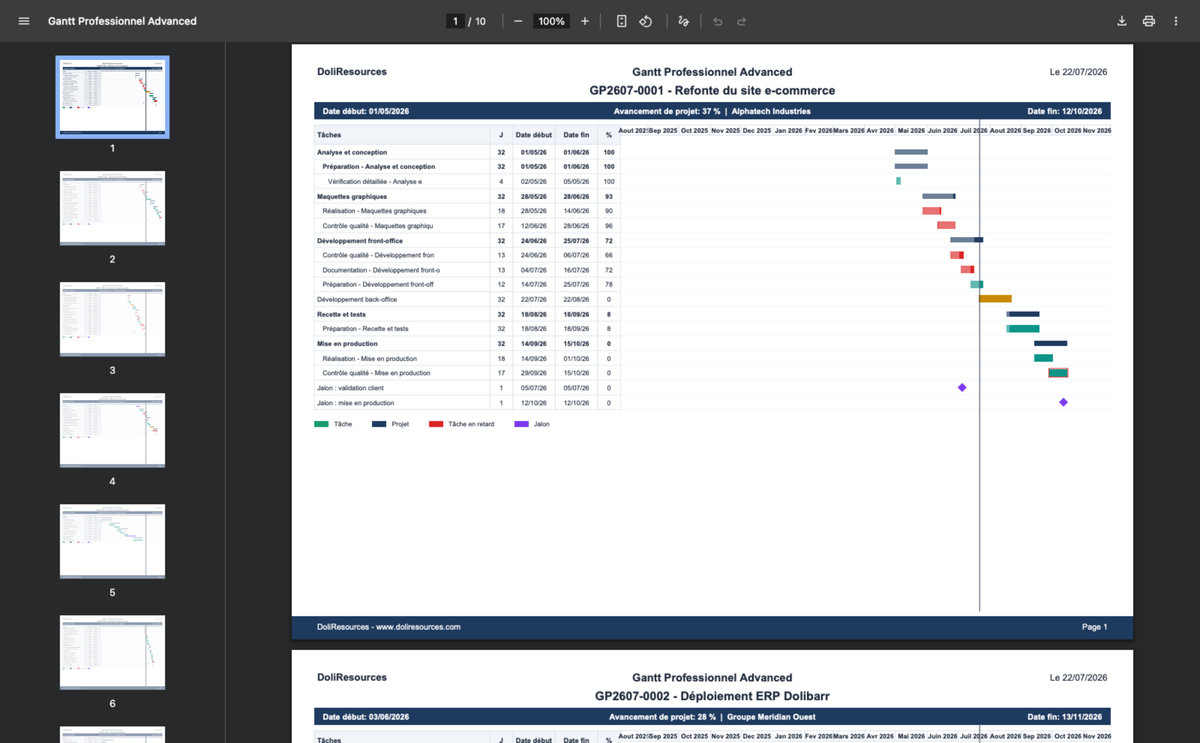This screenshot has width=1200, height=743.
Task: Click the purple Jalon legend swatch
Action: [x=521, y=424]
